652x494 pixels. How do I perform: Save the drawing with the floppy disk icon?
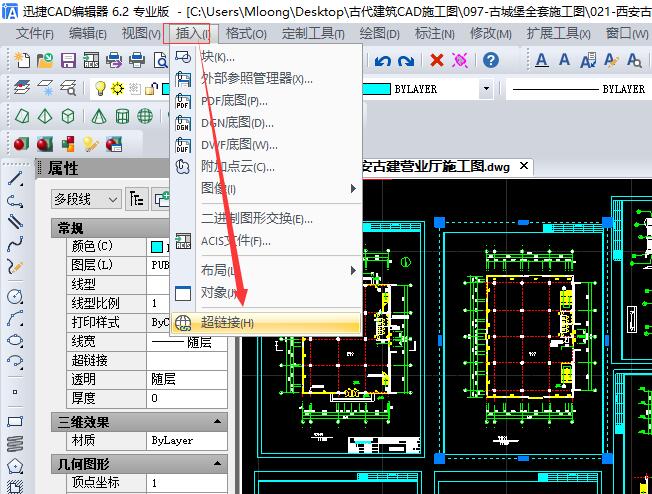tap(68, 60)
